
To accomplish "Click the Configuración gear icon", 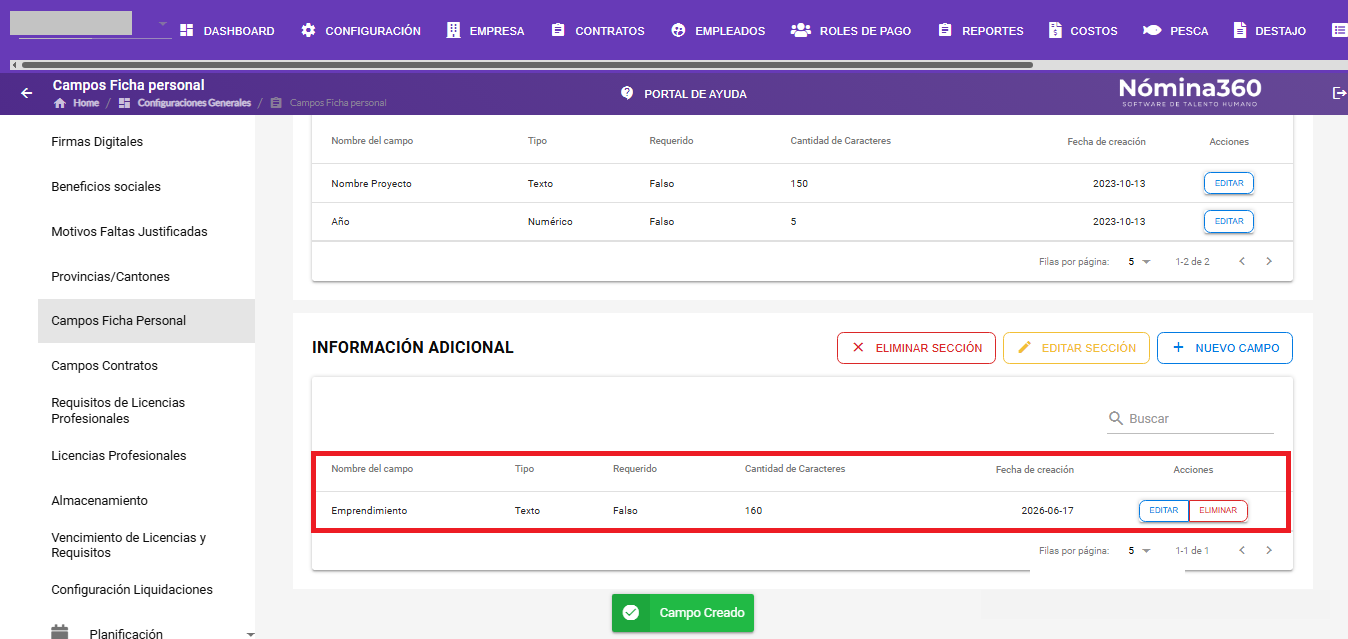I will (x=308, y=31).
